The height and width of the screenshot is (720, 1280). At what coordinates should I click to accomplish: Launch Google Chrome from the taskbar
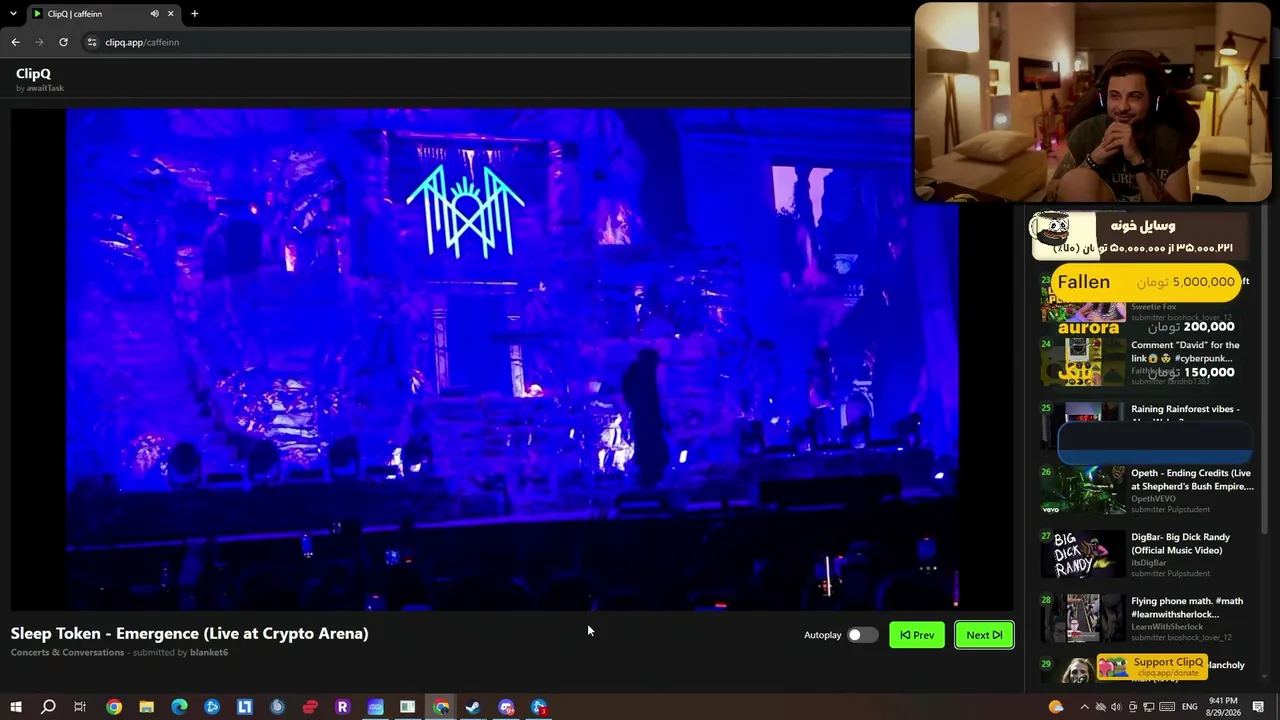pyautogui.click(x=114, y=707)
